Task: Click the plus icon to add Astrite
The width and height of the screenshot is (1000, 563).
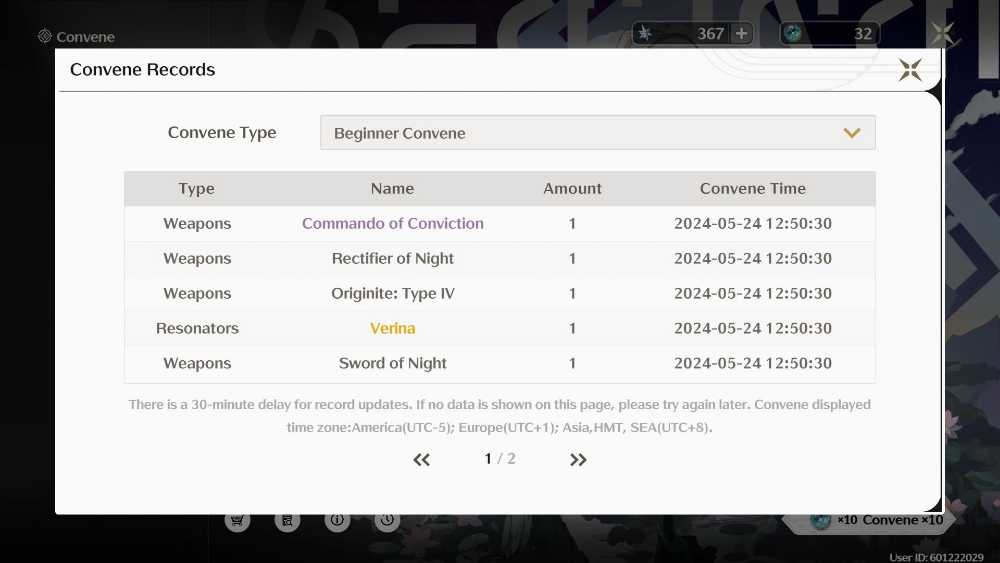Action: click(x=741, y=33)
